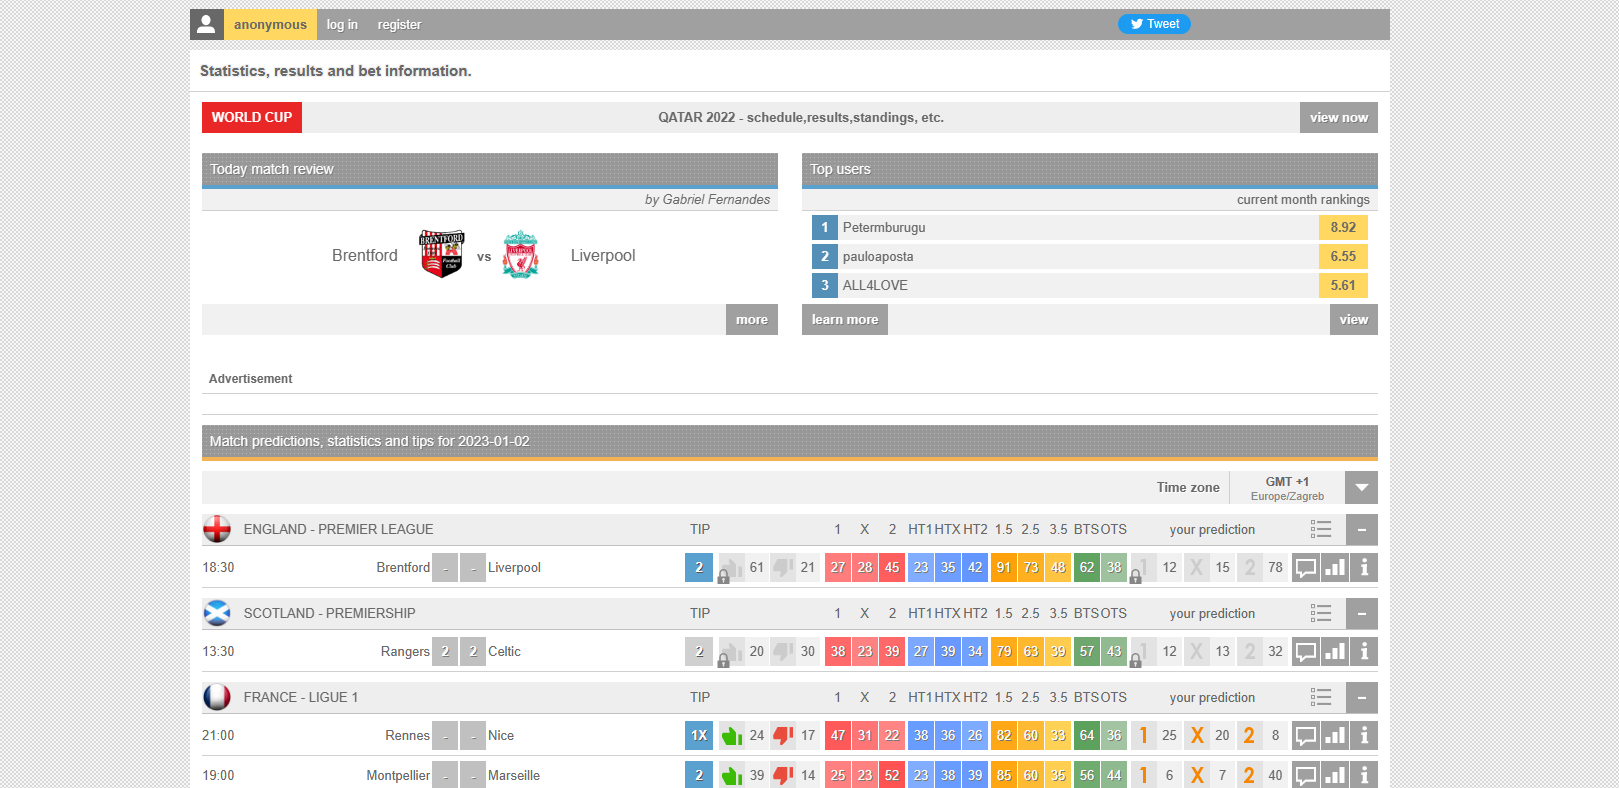Click view button for user rankings
Image resolution: width=1619 pixels, height=788 pixels.
[x=1354, y=319]
